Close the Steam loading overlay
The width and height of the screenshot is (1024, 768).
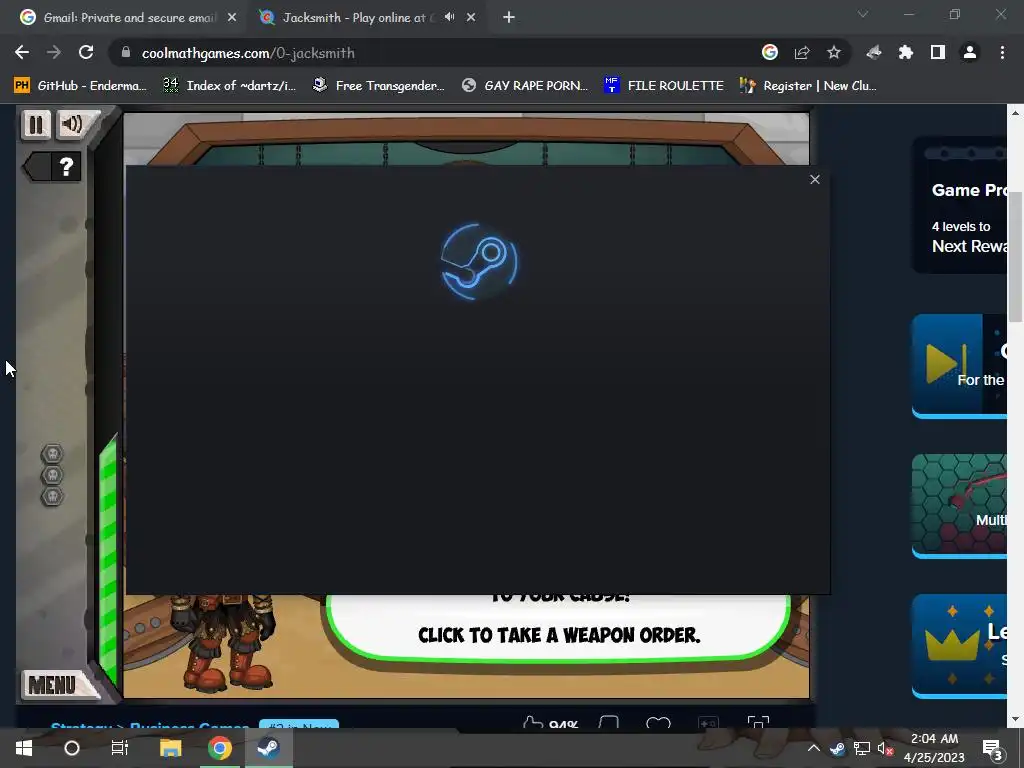point(814,180)
